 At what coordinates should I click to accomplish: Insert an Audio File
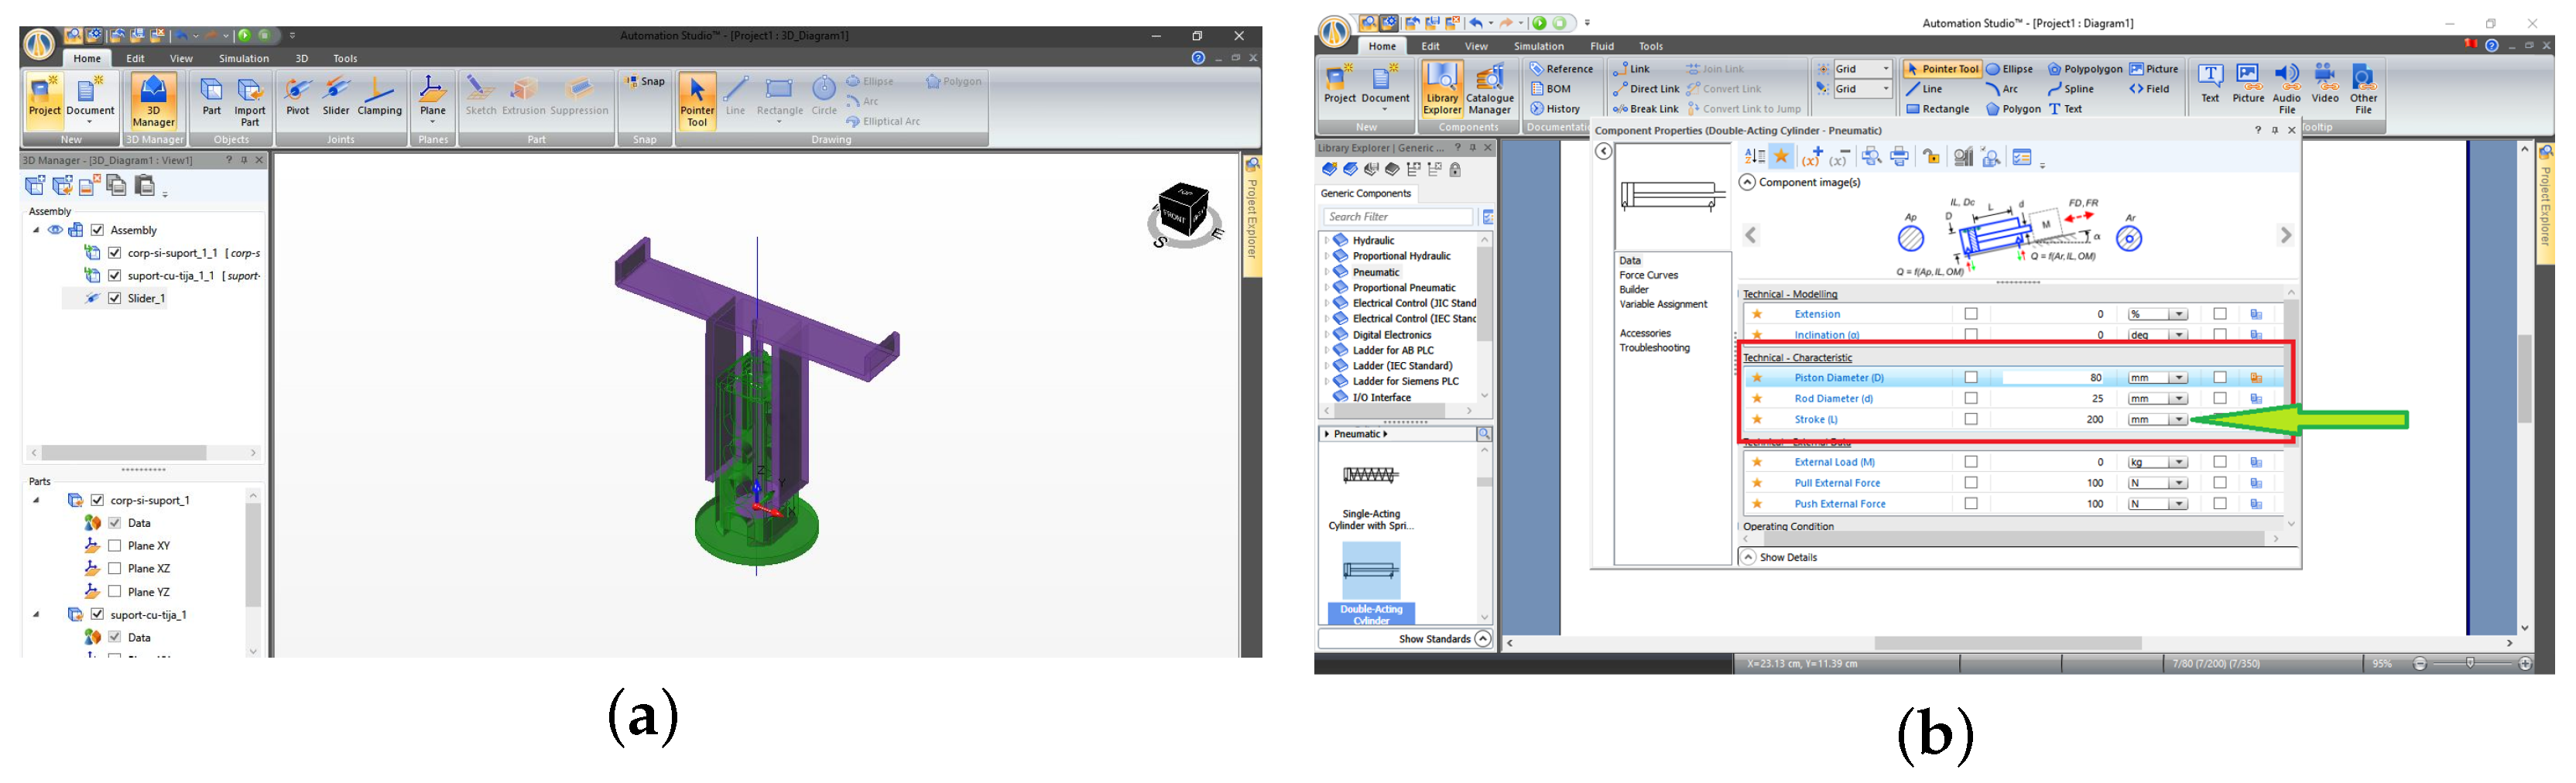(2286, 88)
